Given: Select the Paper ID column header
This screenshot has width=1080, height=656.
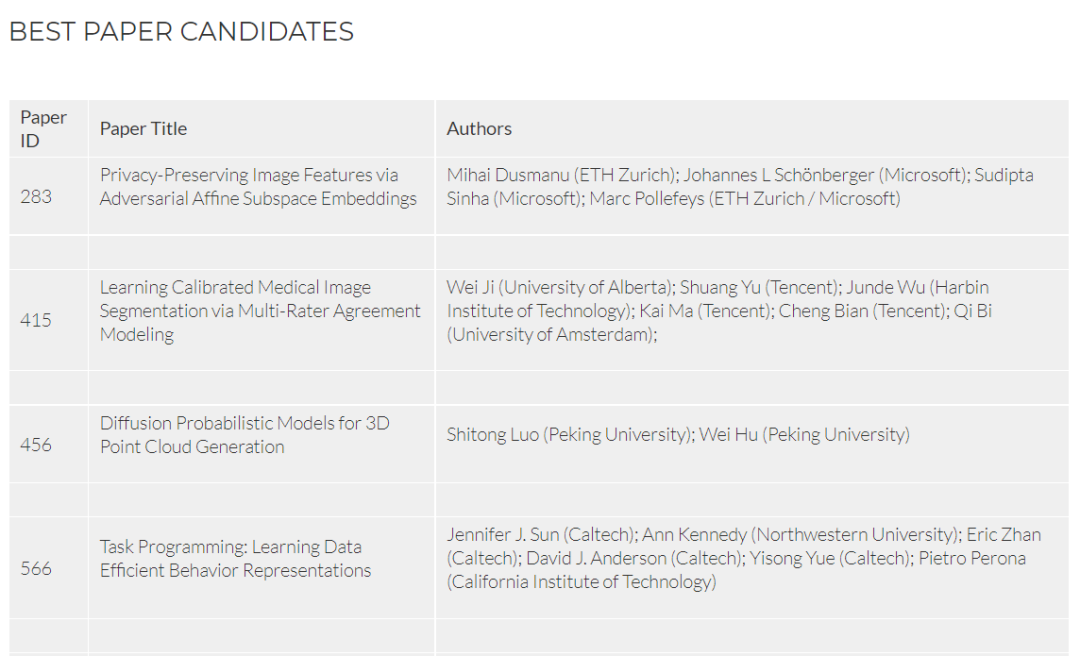Looking at the screenshot, I should point(43,129).
